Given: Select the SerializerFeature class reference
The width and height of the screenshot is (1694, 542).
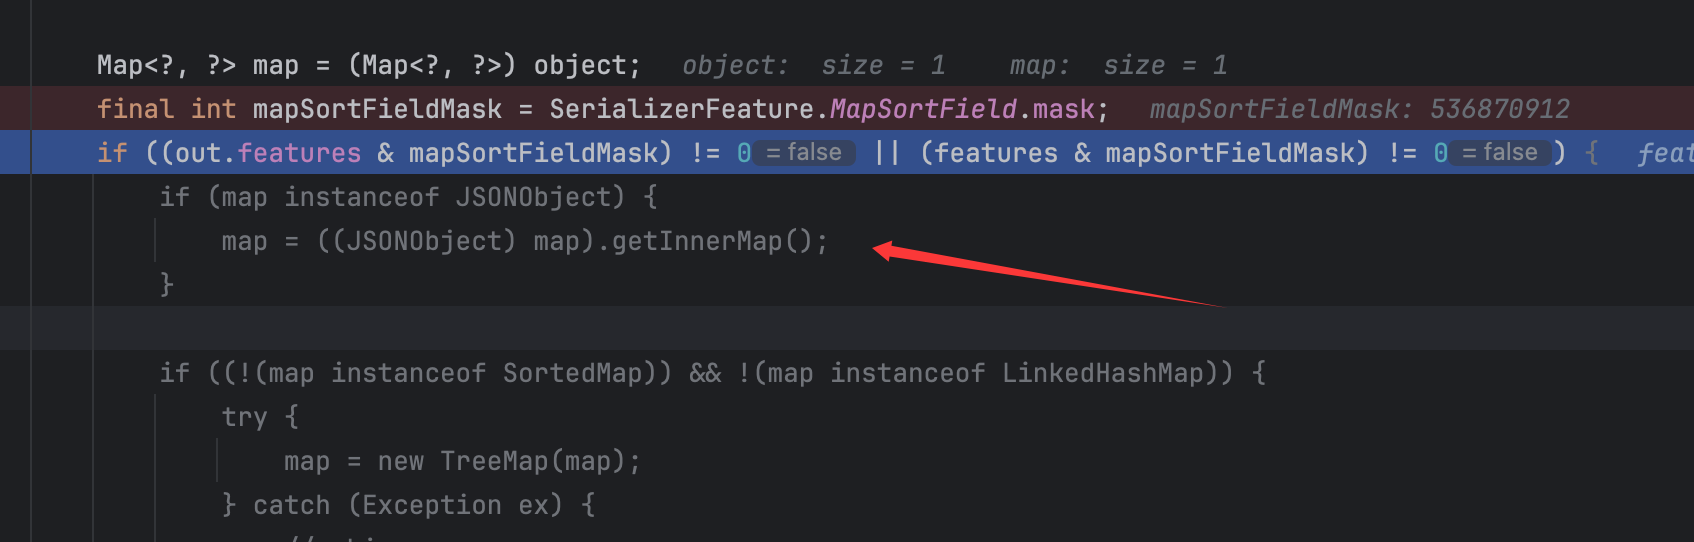Looking at the screenshot, I should (682, 109).
